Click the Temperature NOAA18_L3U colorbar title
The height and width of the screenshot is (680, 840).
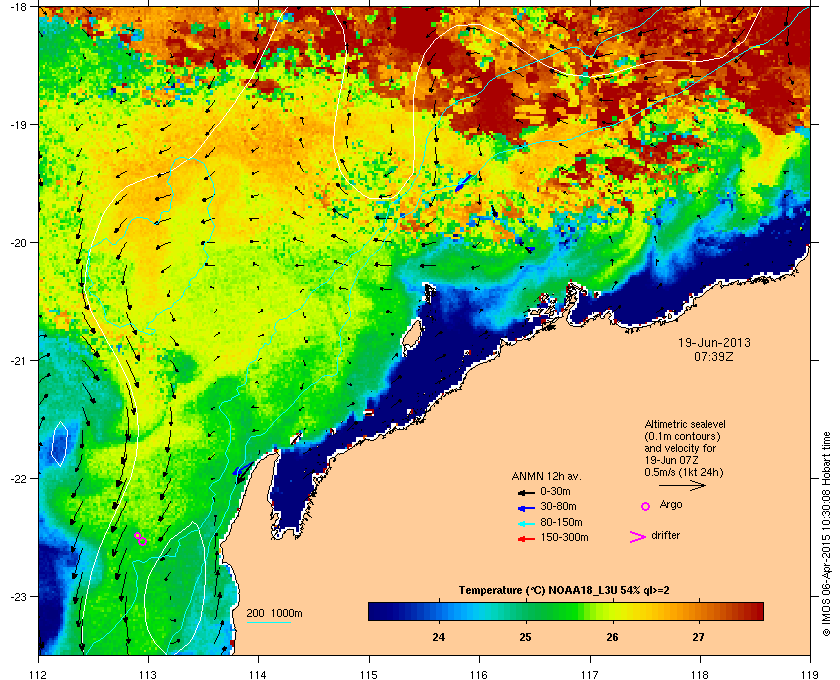tap(564, 591)
